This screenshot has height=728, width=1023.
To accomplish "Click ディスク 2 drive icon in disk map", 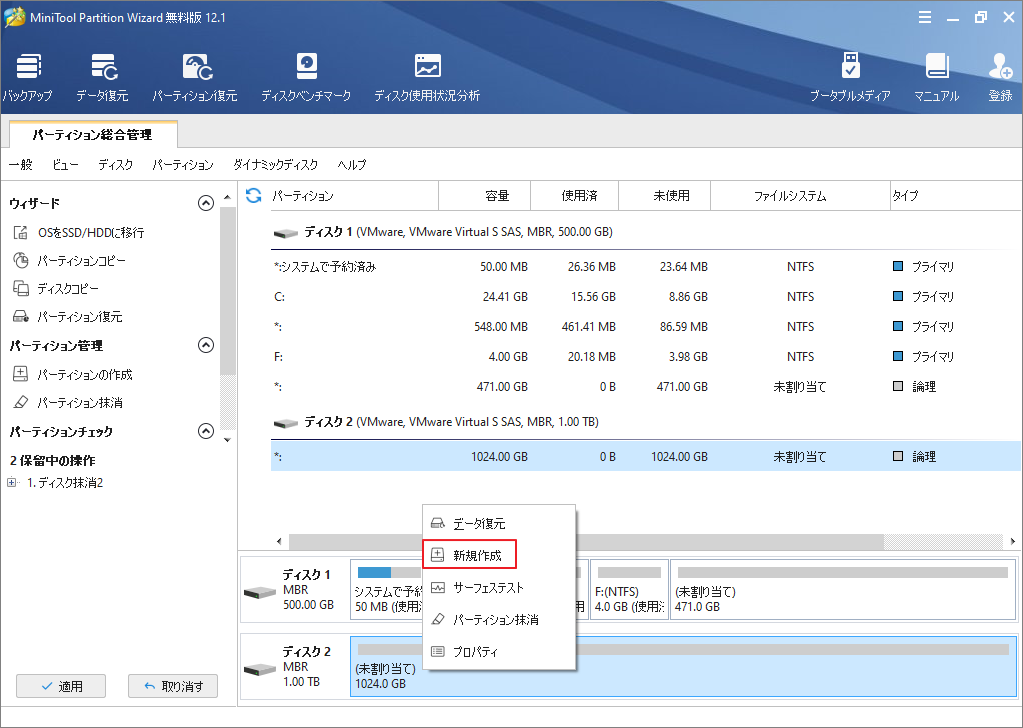I will [260, 669].
